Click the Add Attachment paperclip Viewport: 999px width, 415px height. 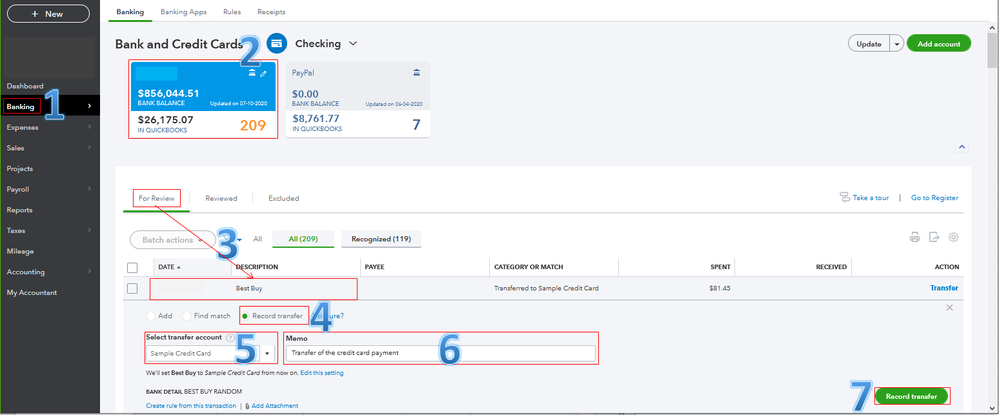[x=247, y=406]
